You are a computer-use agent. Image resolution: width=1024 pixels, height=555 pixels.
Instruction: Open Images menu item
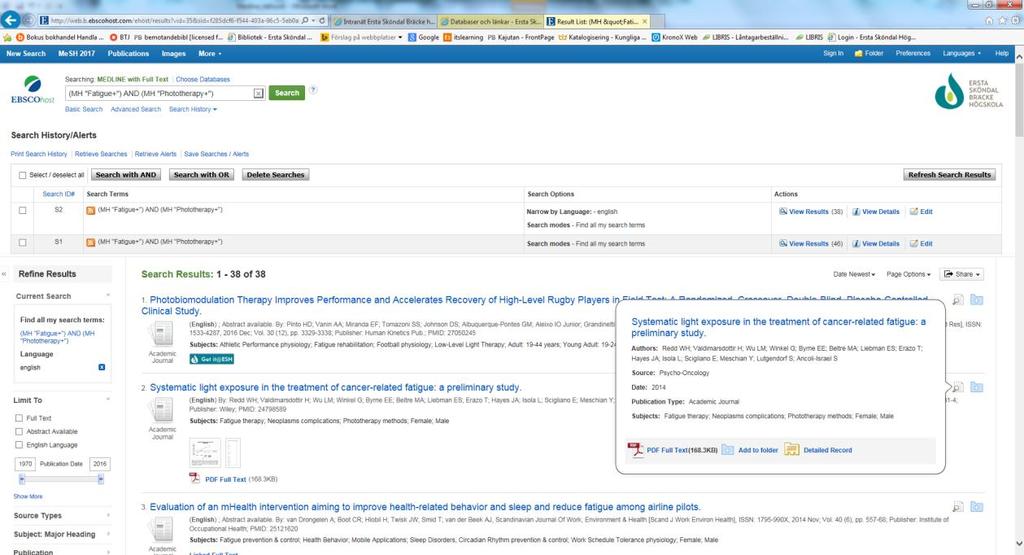pos(174,54)
